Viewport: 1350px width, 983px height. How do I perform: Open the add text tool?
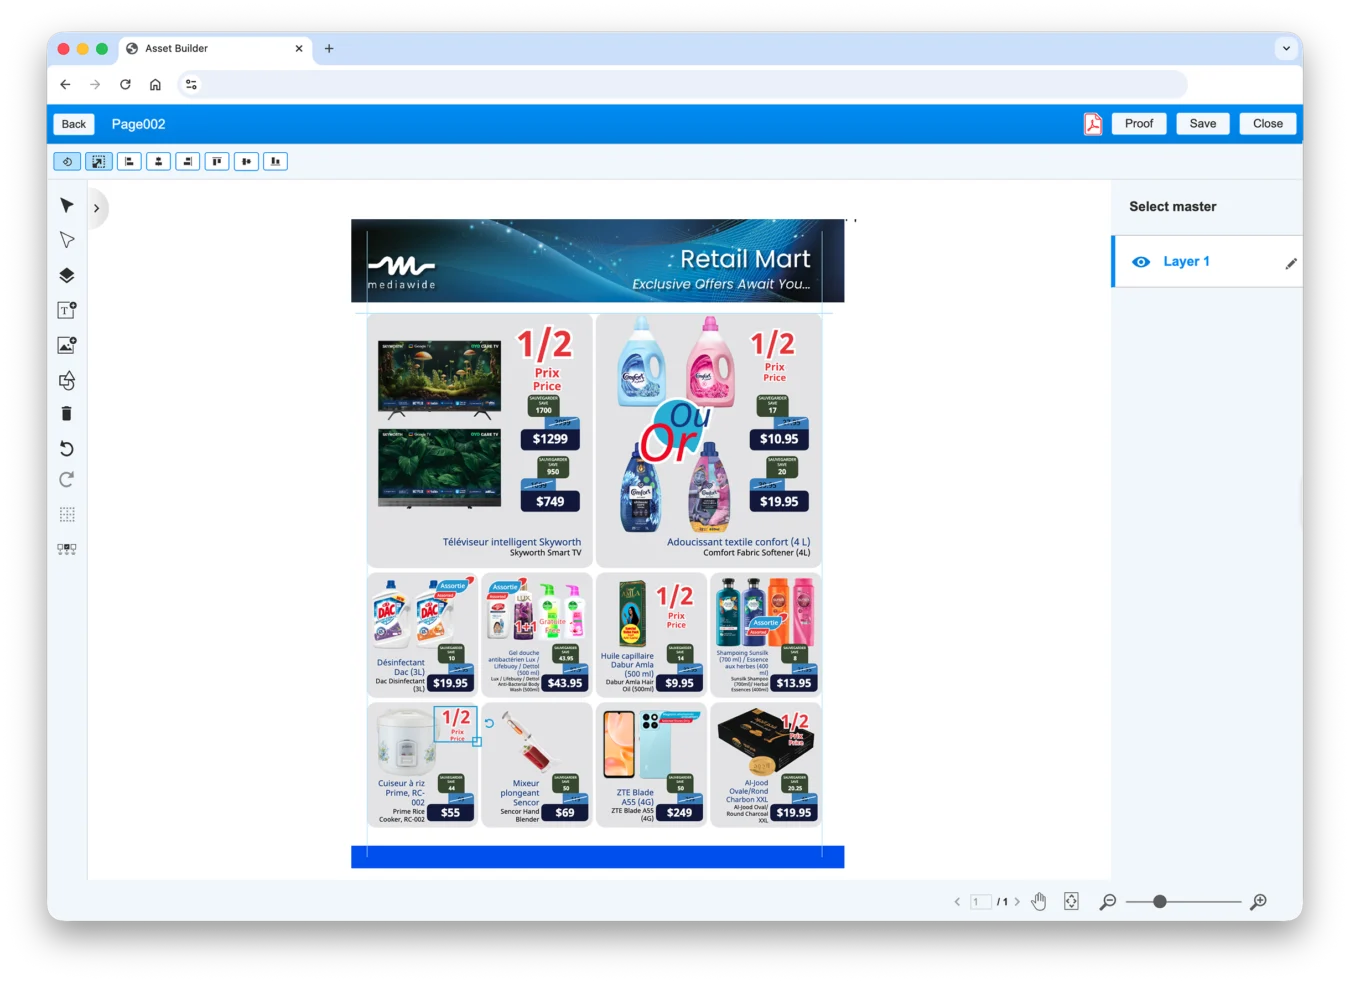66,310
